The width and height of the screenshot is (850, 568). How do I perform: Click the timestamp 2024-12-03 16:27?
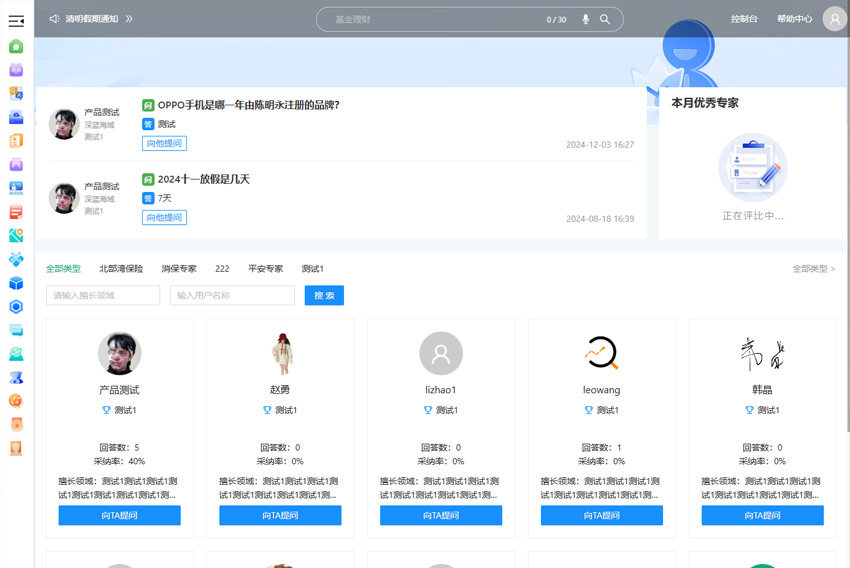click(x=600, y=145)
